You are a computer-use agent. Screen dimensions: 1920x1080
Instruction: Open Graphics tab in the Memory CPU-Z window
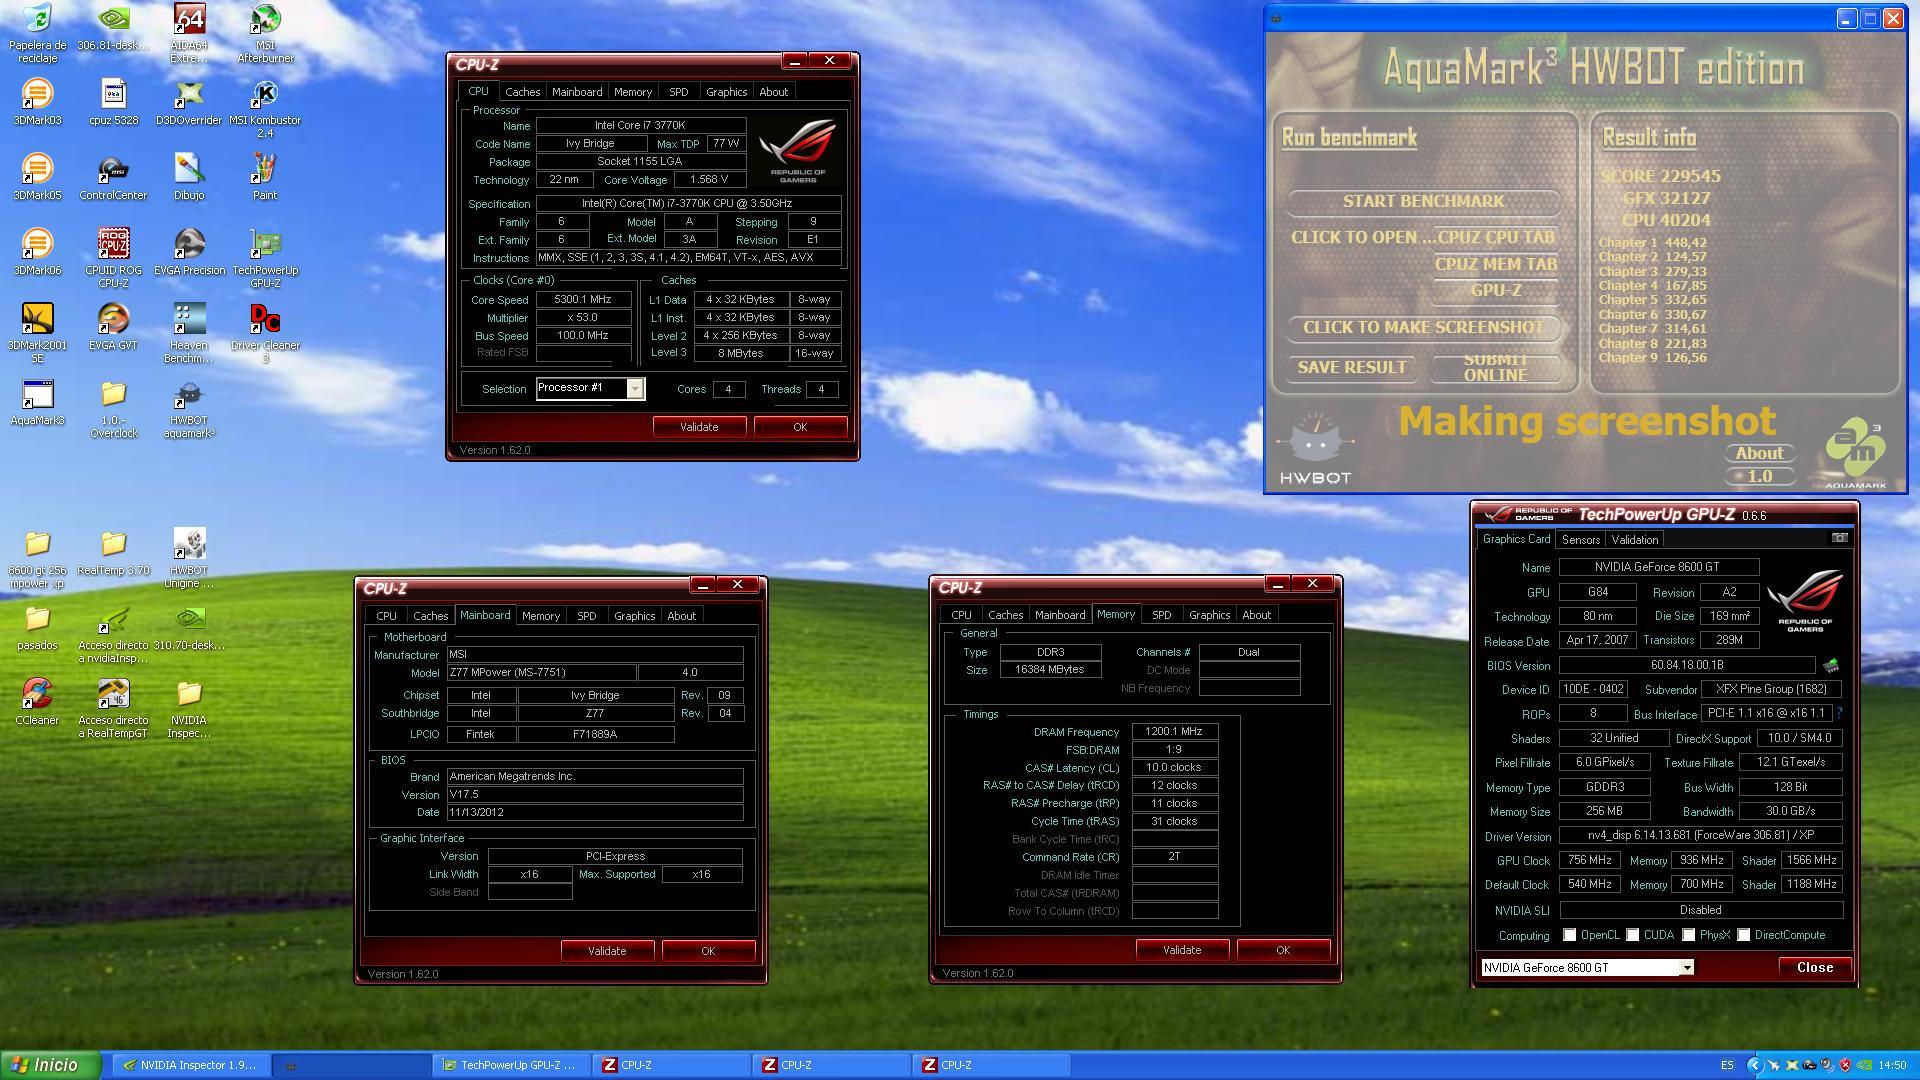(1209, 615)
